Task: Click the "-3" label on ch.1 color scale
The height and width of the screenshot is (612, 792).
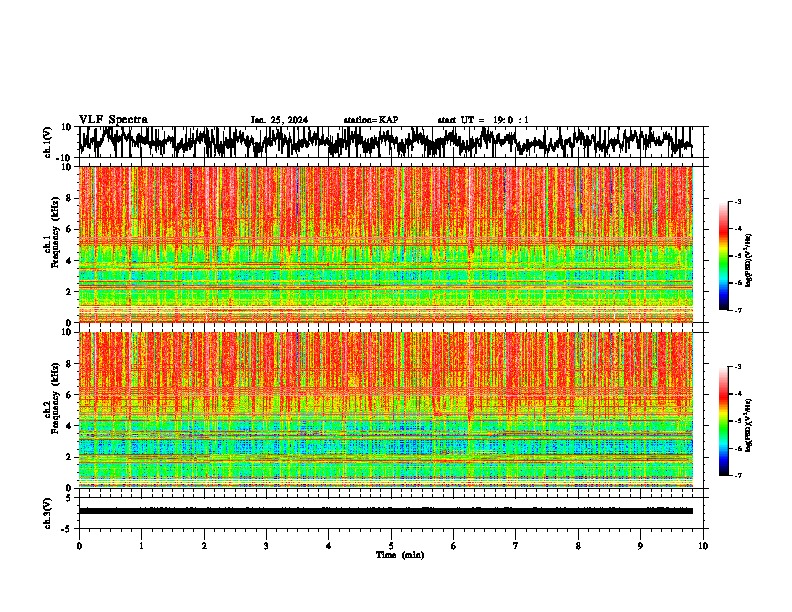Action: pos(737,201)
